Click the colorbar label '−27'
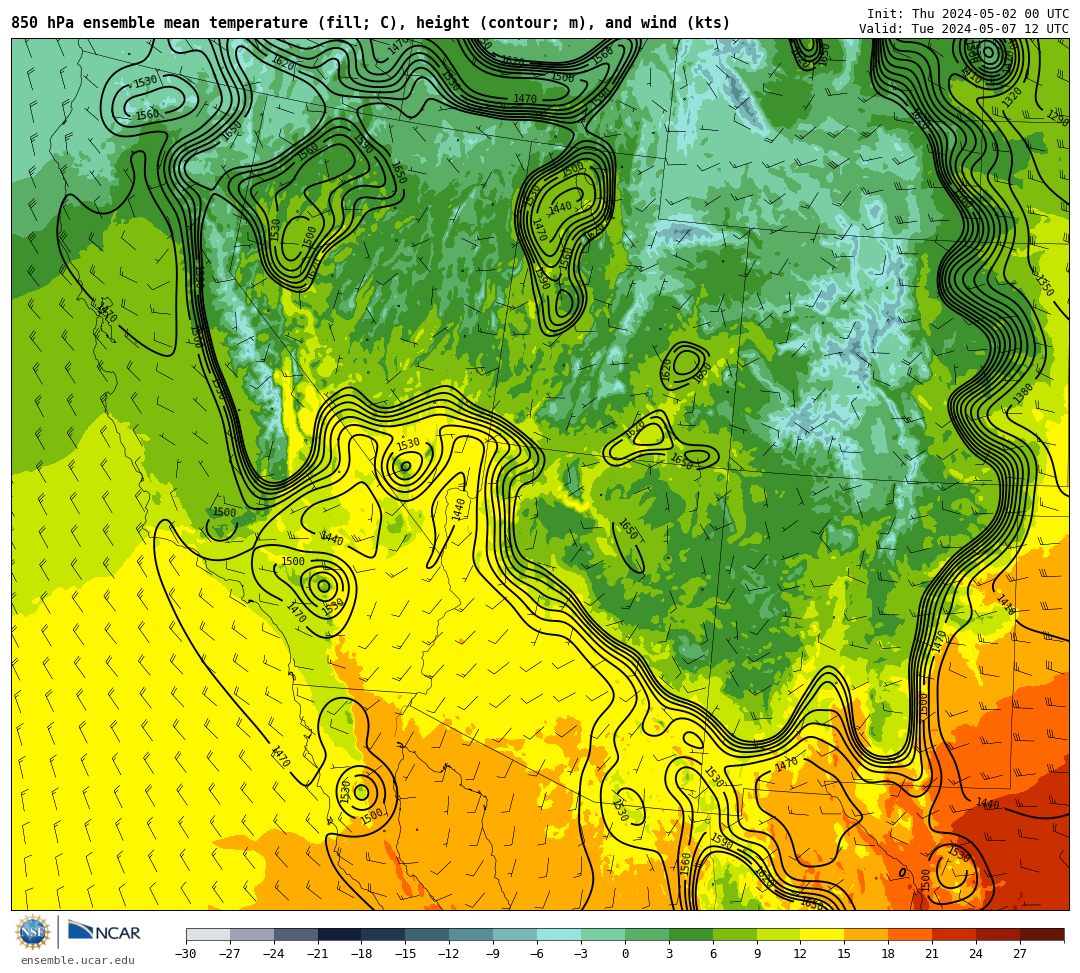Screen dimensions: 1080x973 [x=230, y=954]
